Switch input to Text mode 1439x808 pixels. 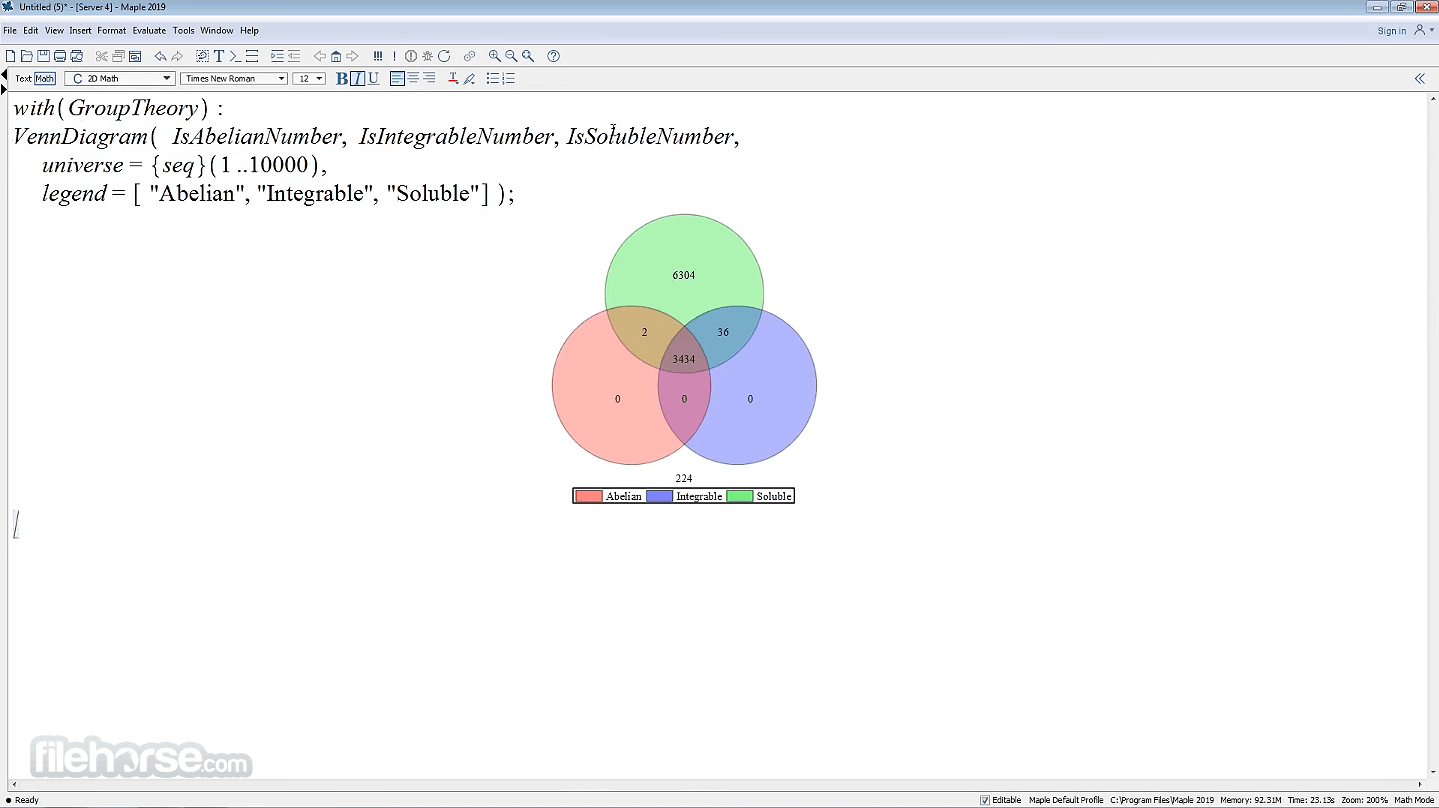23,78
